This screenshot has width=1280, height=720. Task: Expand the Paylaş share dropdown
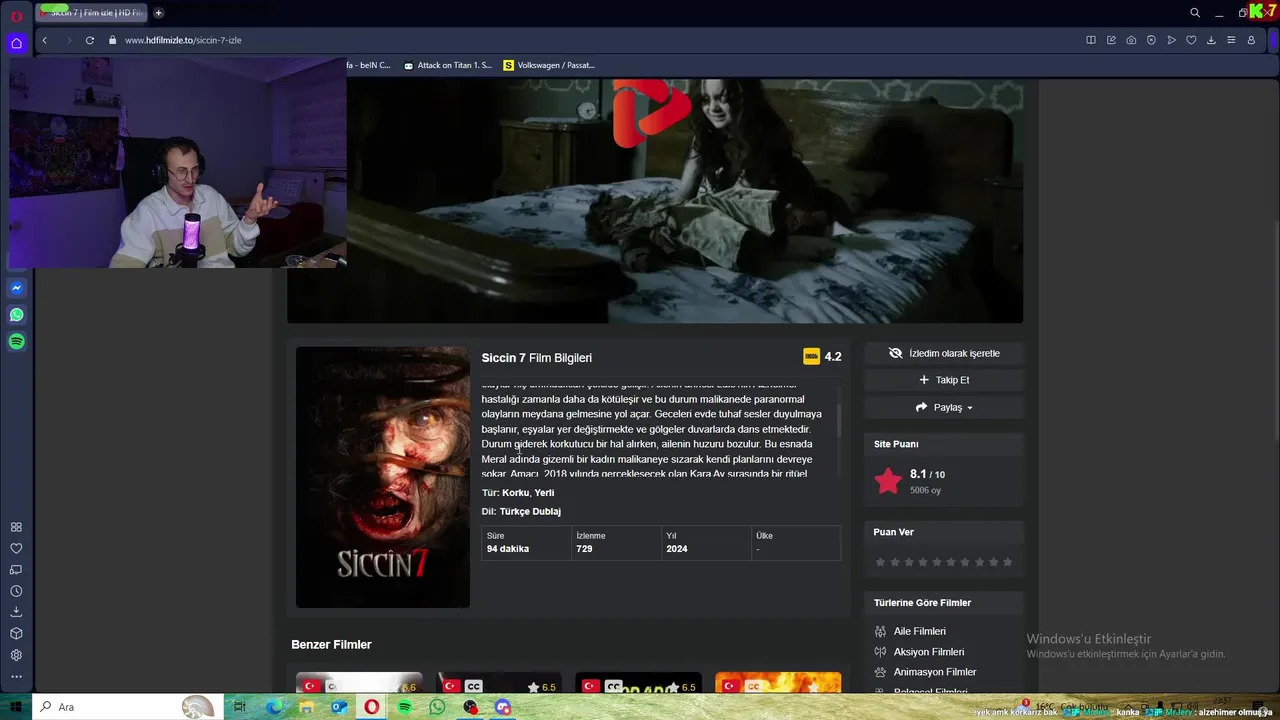pyautogui.click(x=944, y=407)
